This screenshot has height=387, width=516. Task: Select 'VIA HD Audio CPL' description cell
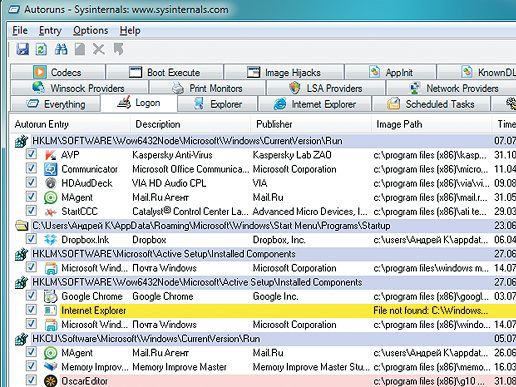pyautogui.click(x=169, y=183)
